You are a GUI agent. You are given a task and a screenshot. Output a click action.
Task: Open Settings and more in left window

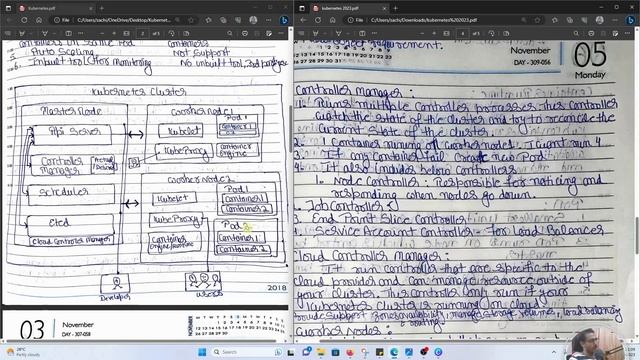(x=268, y=20)
